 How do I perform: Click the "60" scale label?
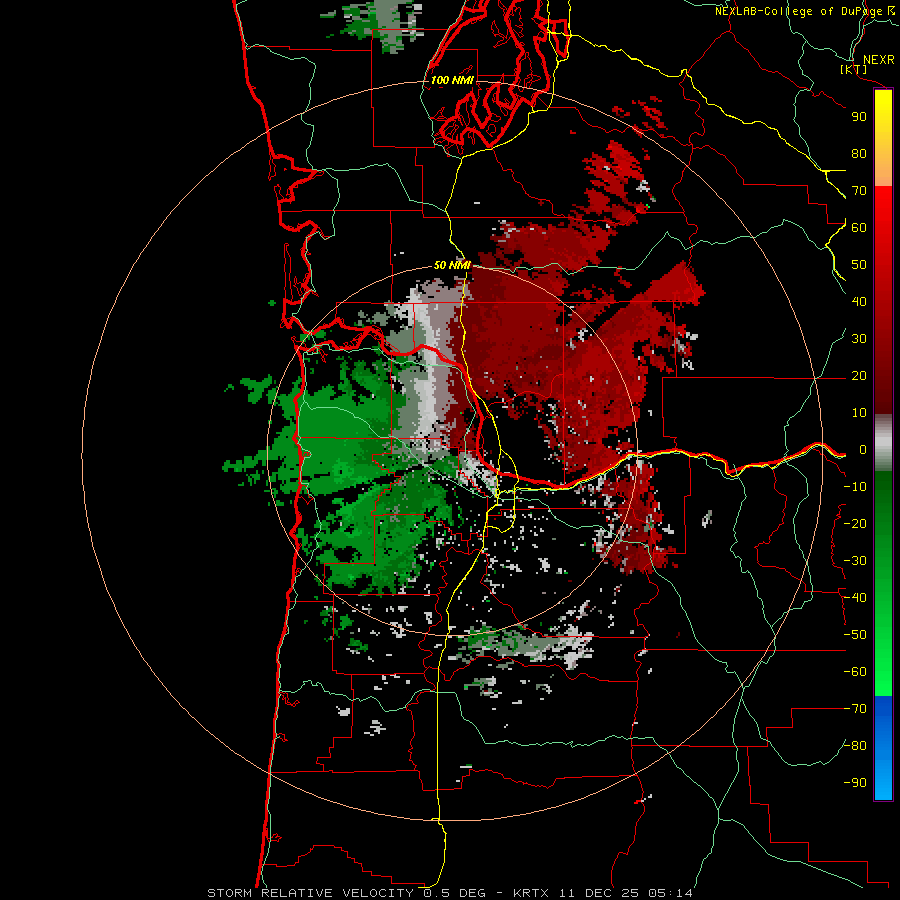click(x=859, y=227)
